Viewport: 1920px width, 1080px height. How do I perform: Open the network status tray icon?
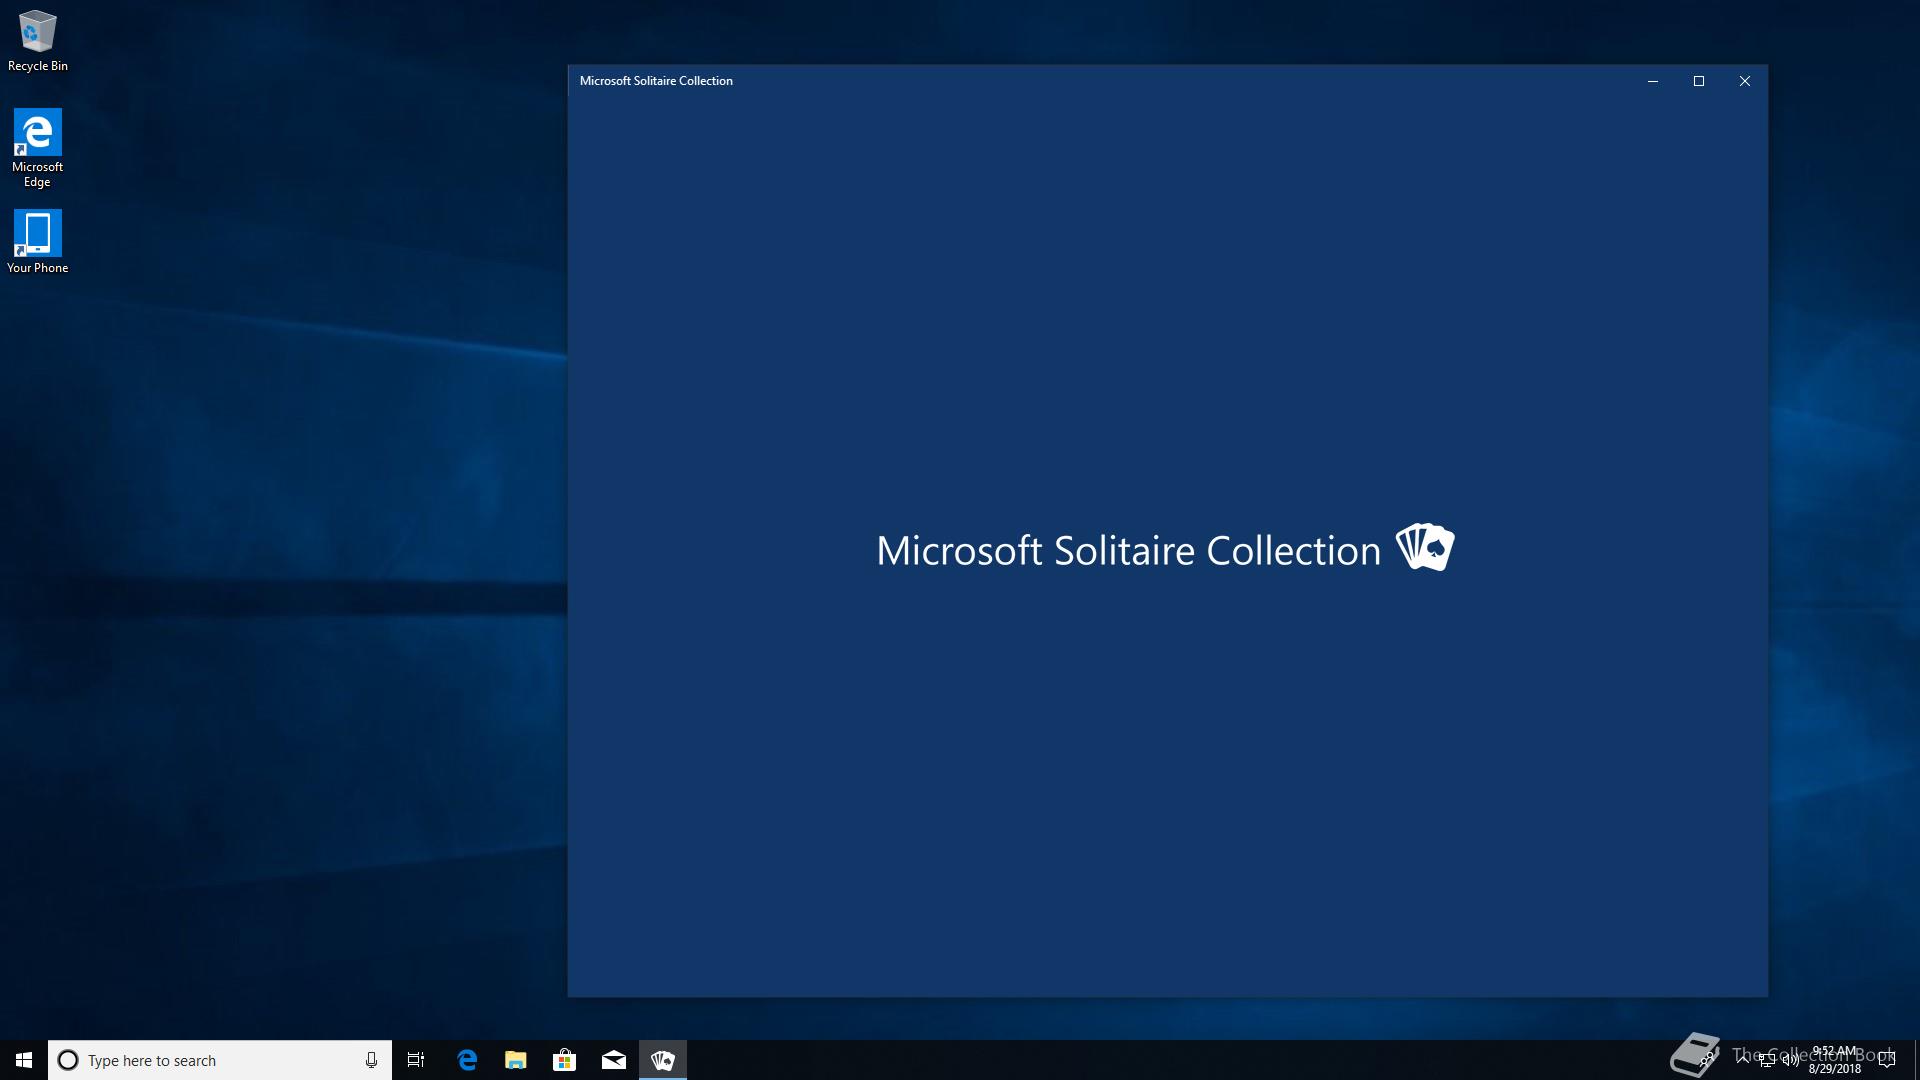[1767, 1060]
